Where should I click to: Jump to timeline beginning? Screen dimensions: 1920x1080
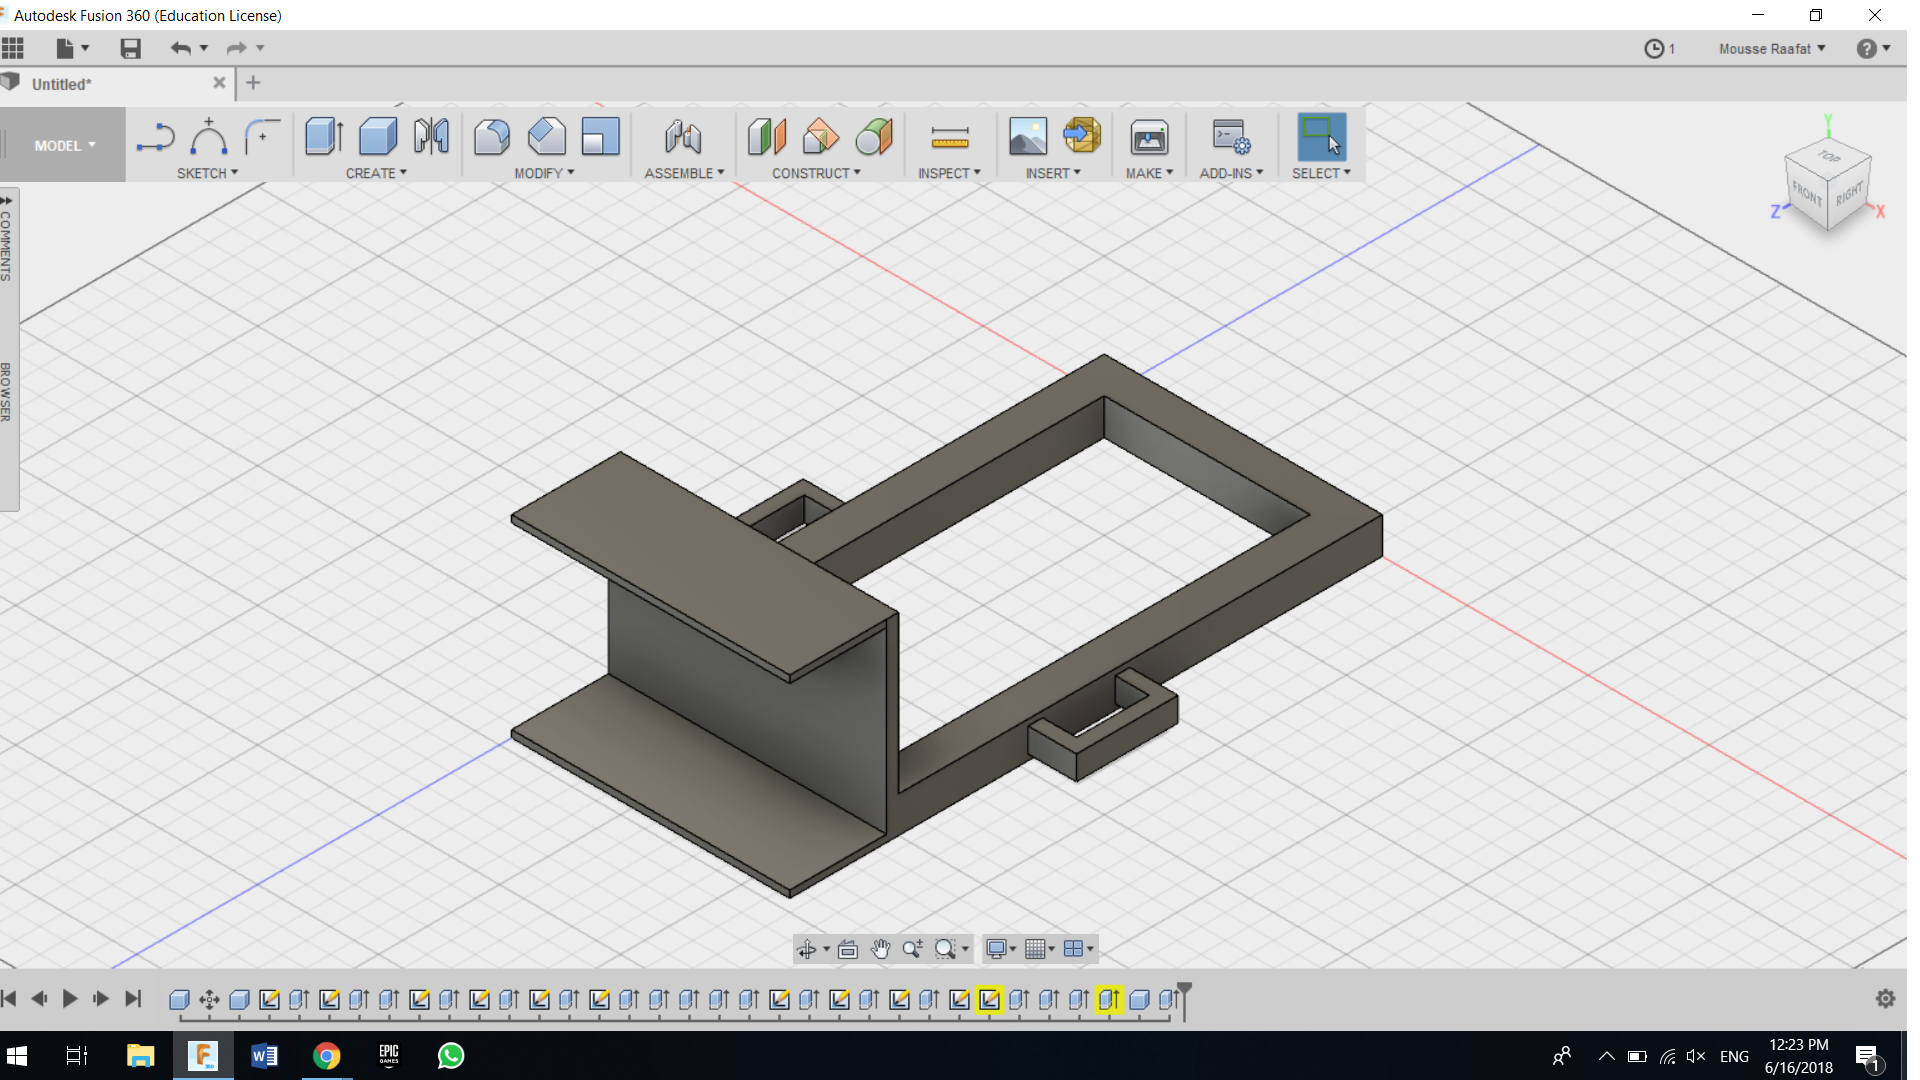[9, 998]
